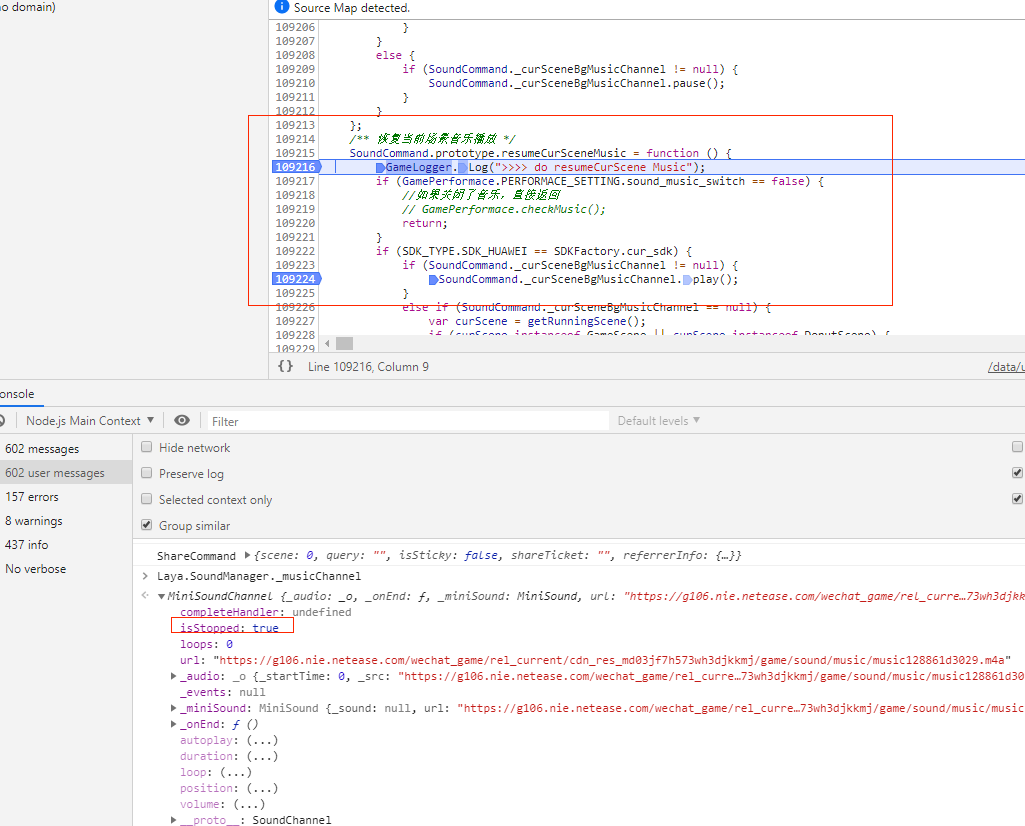The width and height of the screenshot is (1025, 826).
Task: Create a live expression with the eye icon
Action: (x=182, y=420)
